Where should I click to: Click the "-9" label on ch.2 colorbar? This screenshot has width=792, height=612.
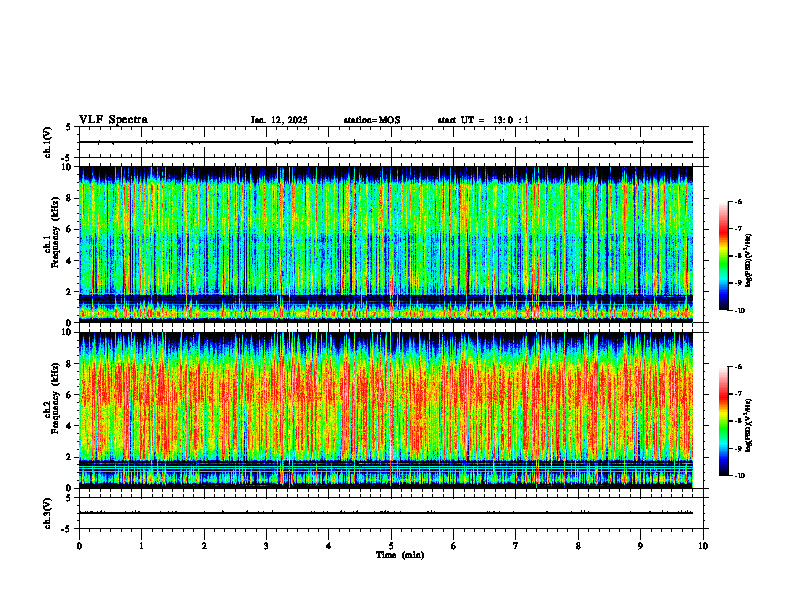pyautogui.click(x=738, y=448)
